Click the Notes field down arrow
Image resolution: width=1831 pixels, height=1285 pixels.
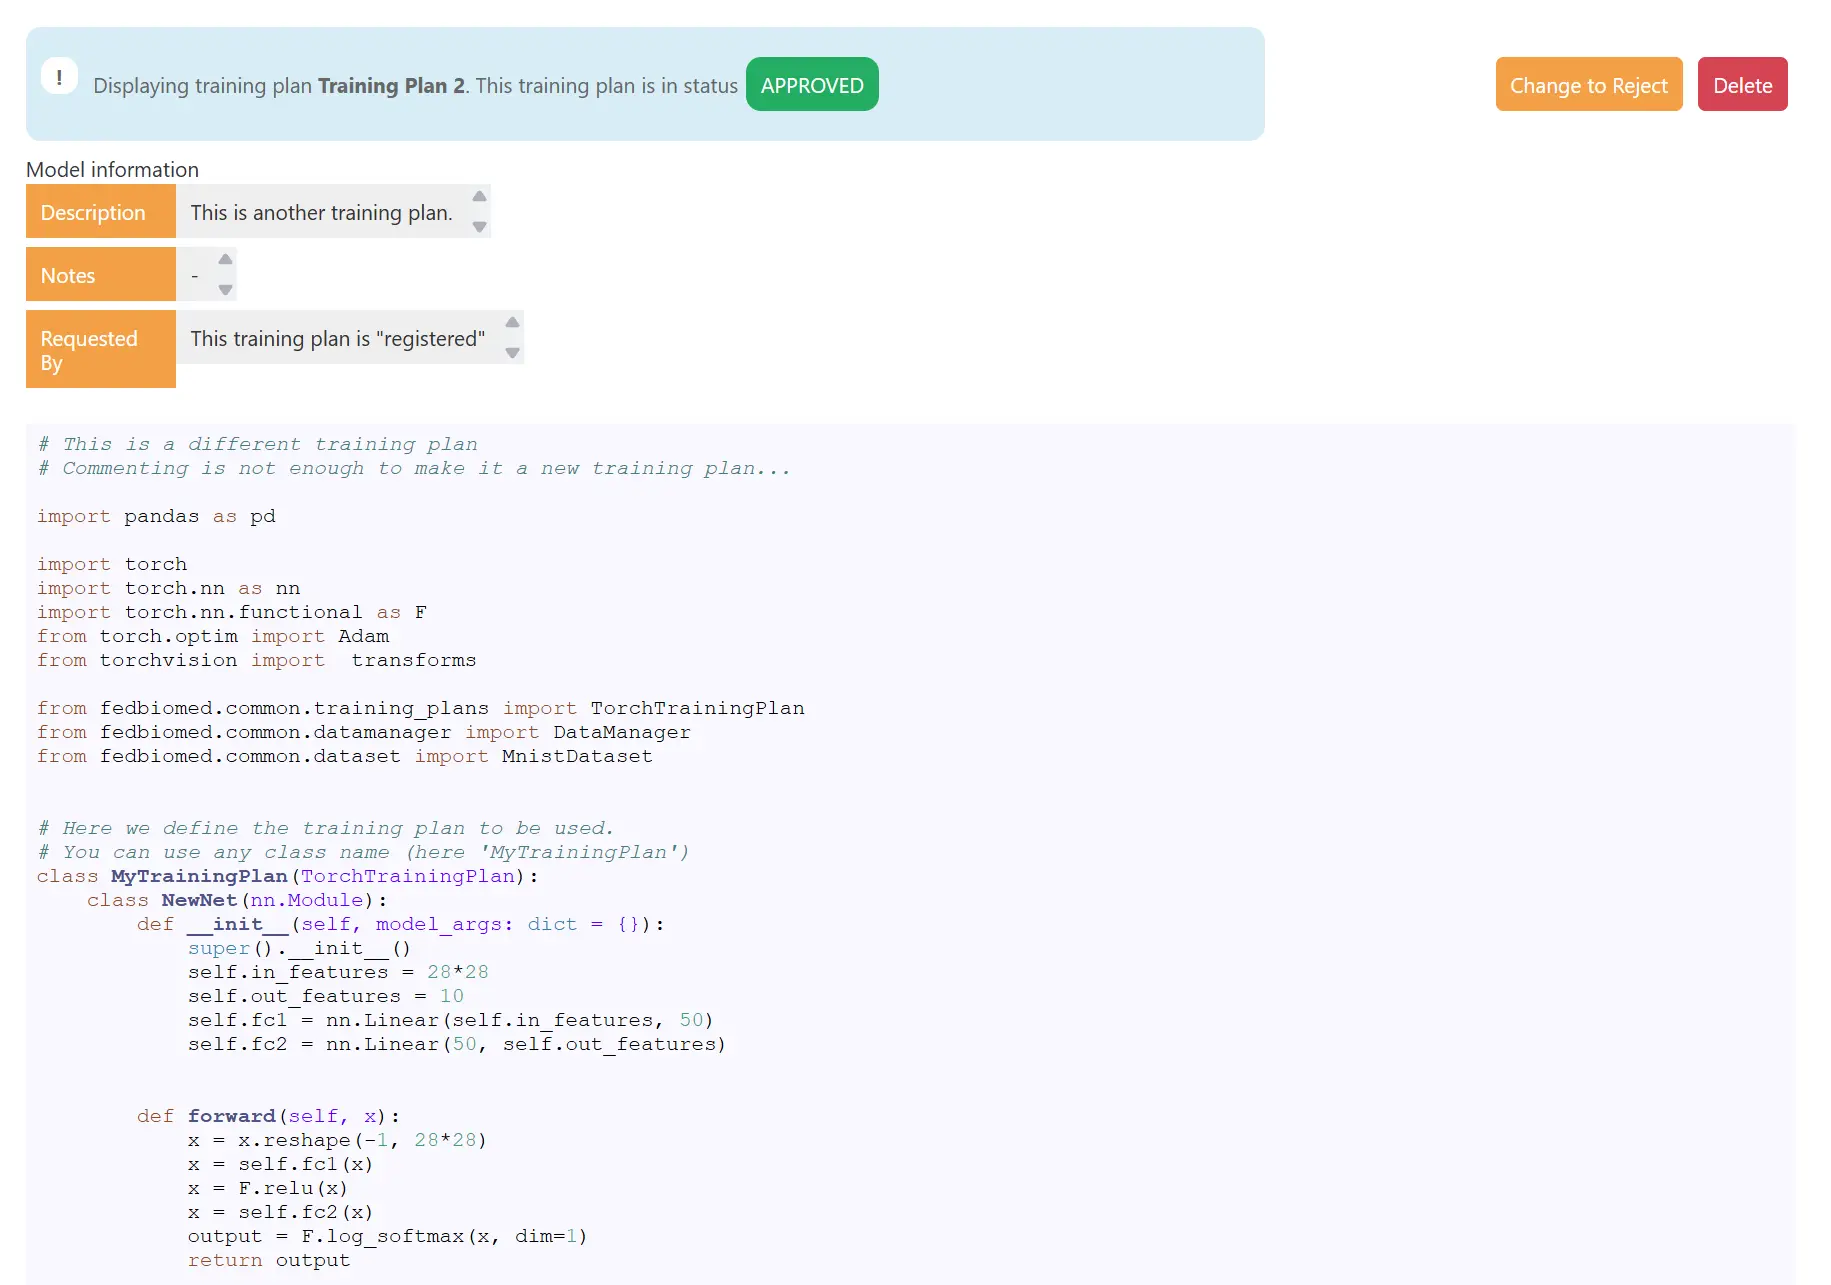pyautogui.click(x=226, y=290)
